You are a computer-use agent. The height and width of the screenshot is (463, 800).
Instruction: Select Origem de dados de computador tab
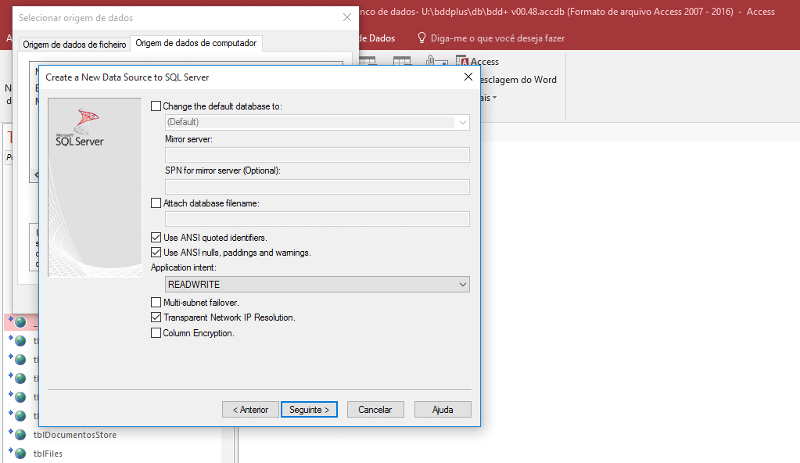point(196,43)
